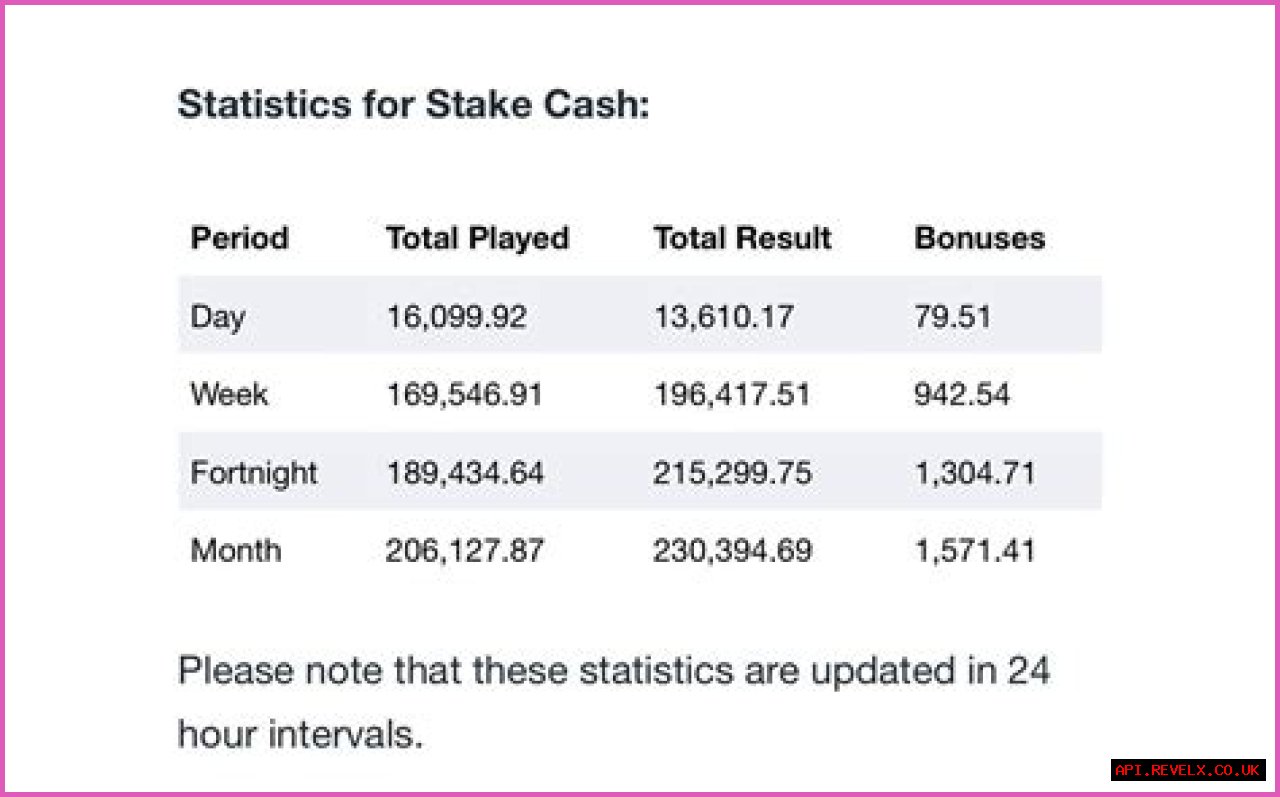Click Month total played value 206,127.87

click(x=465, y=550)
